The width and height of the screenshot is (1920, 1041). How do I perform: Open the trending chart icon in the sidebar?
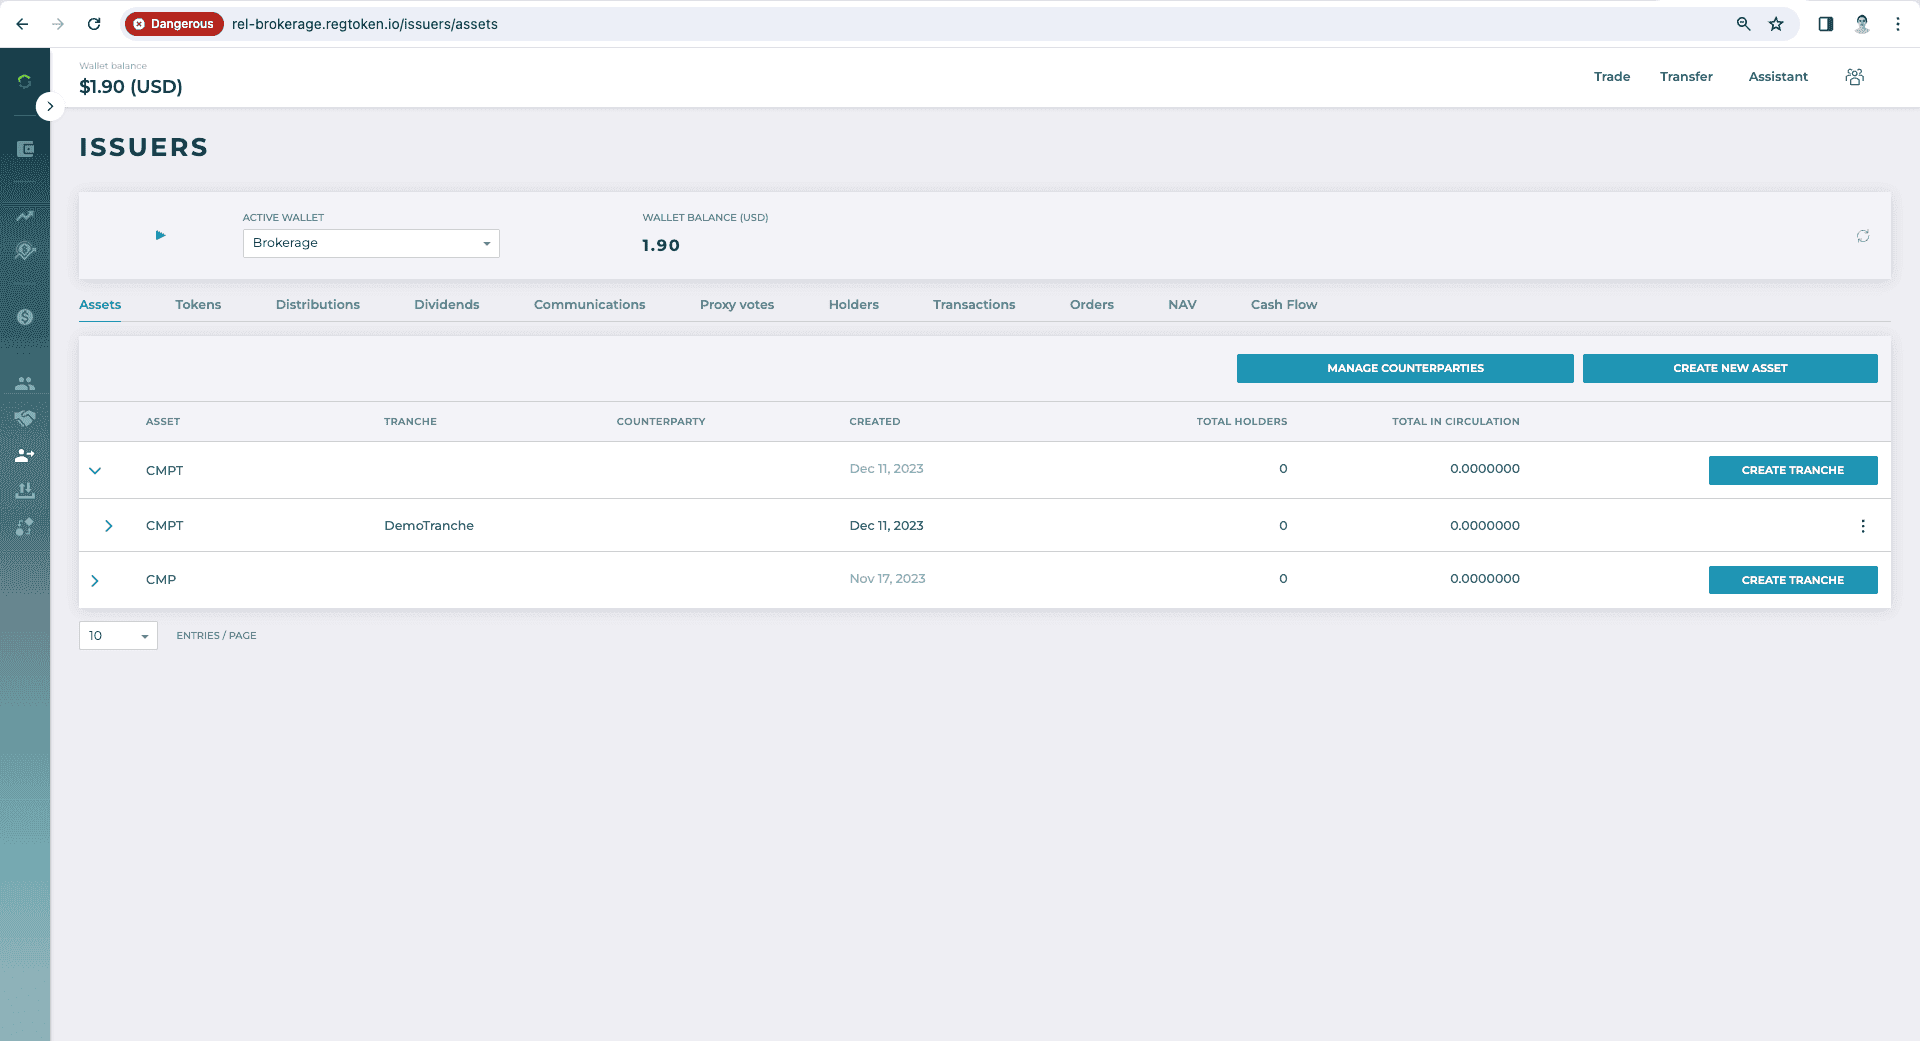25,216
